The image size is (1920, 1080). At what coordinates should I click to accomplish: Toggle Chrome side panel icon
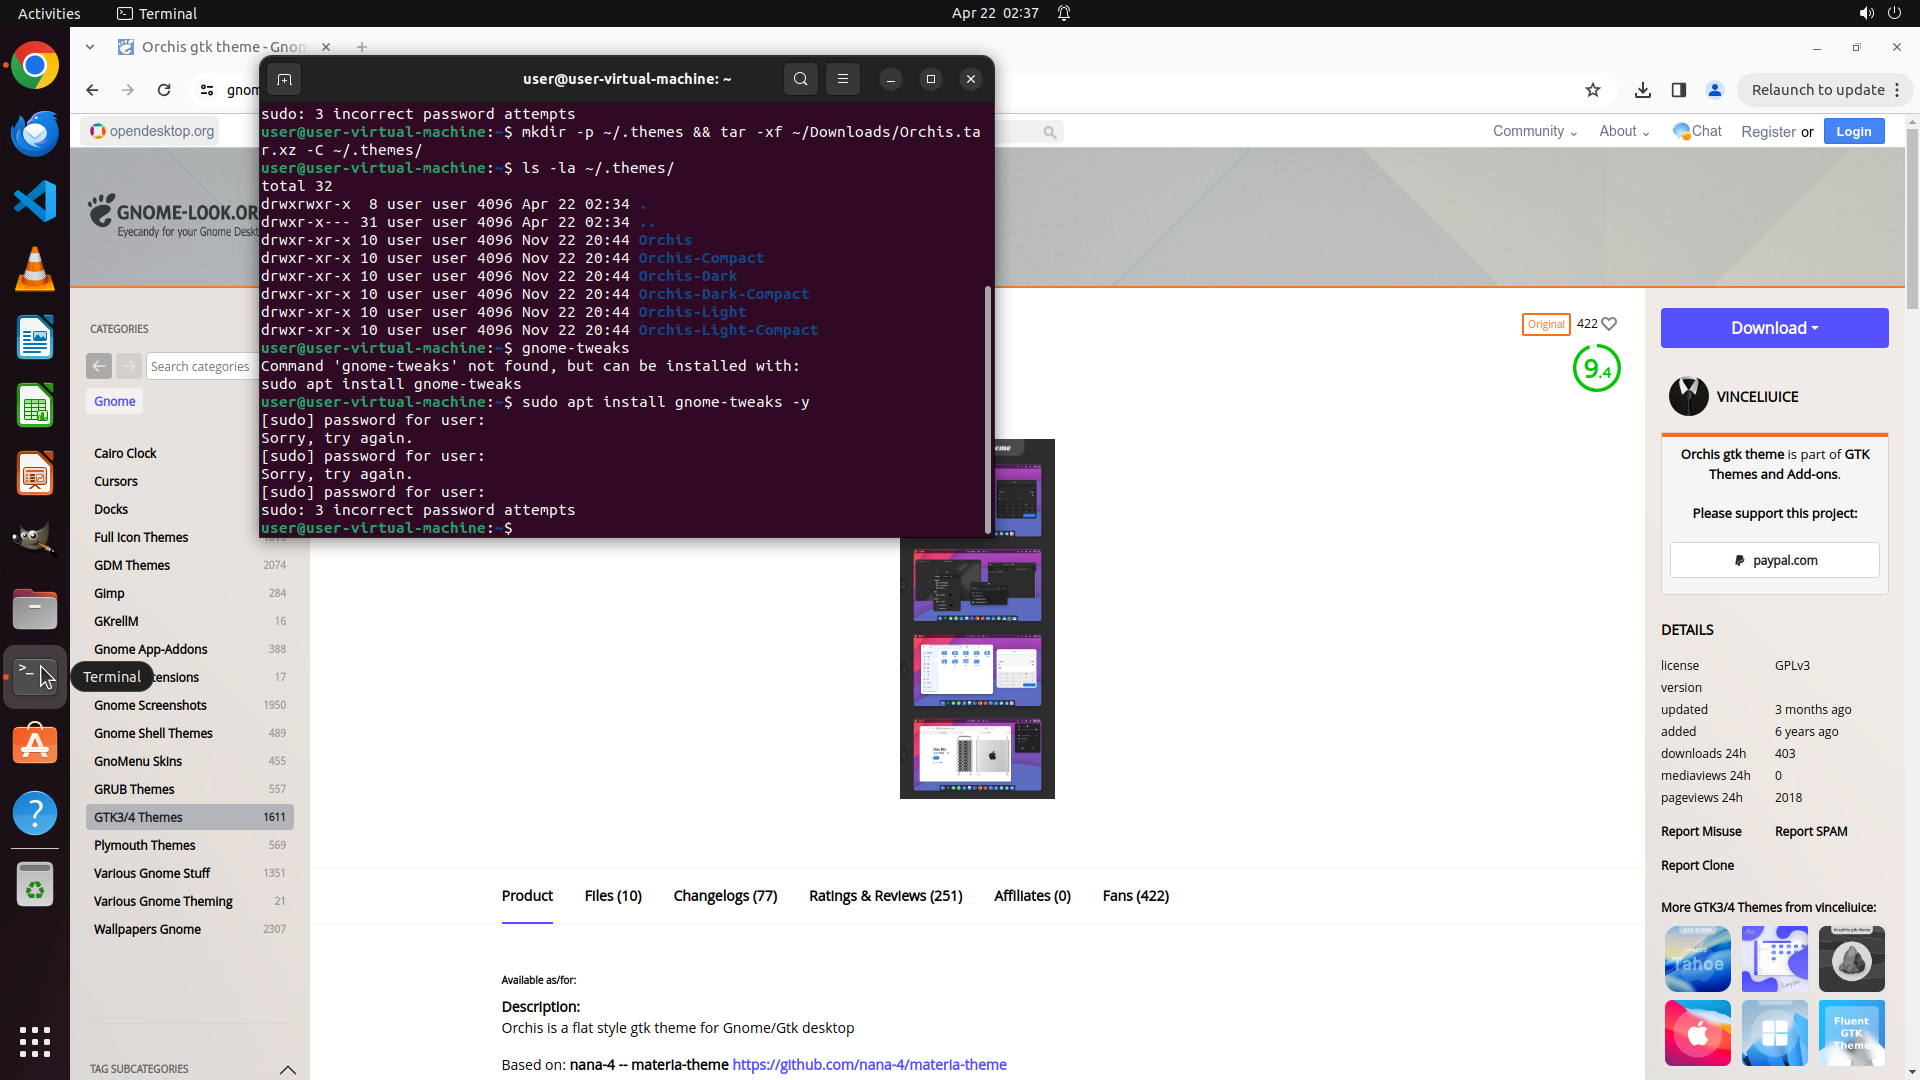[1678, 90]
